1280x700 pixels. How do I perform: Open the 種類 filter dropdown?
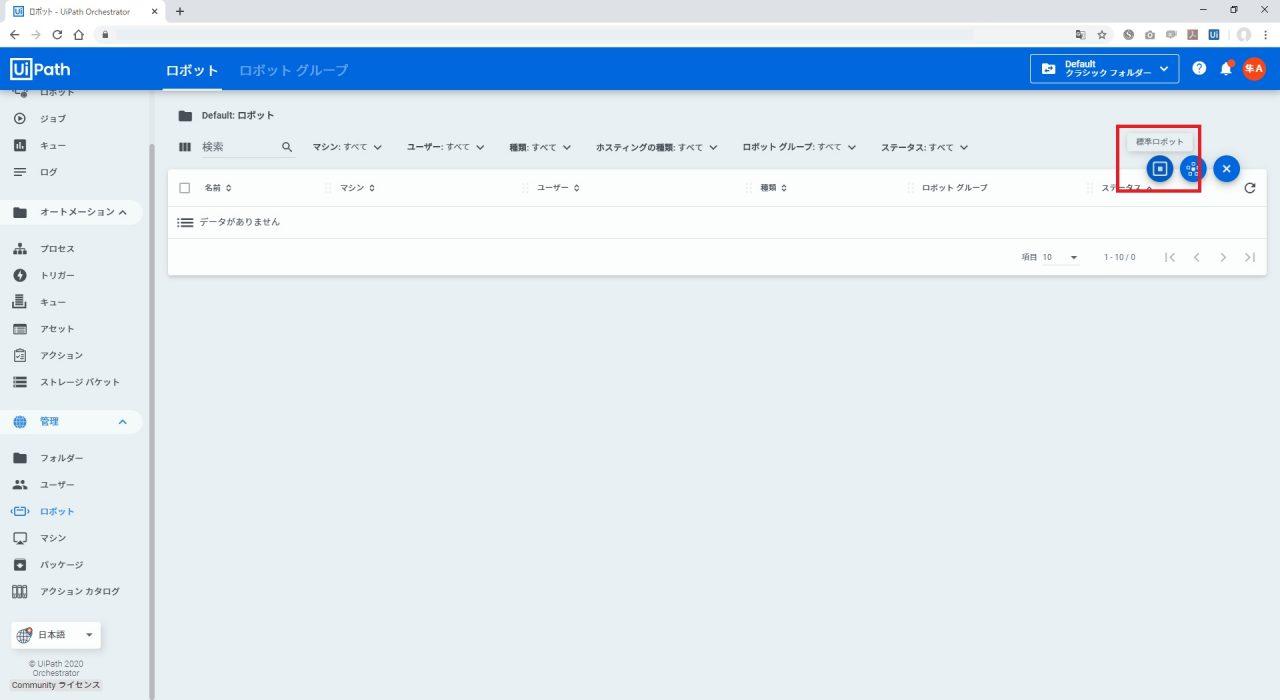point(540,147)
